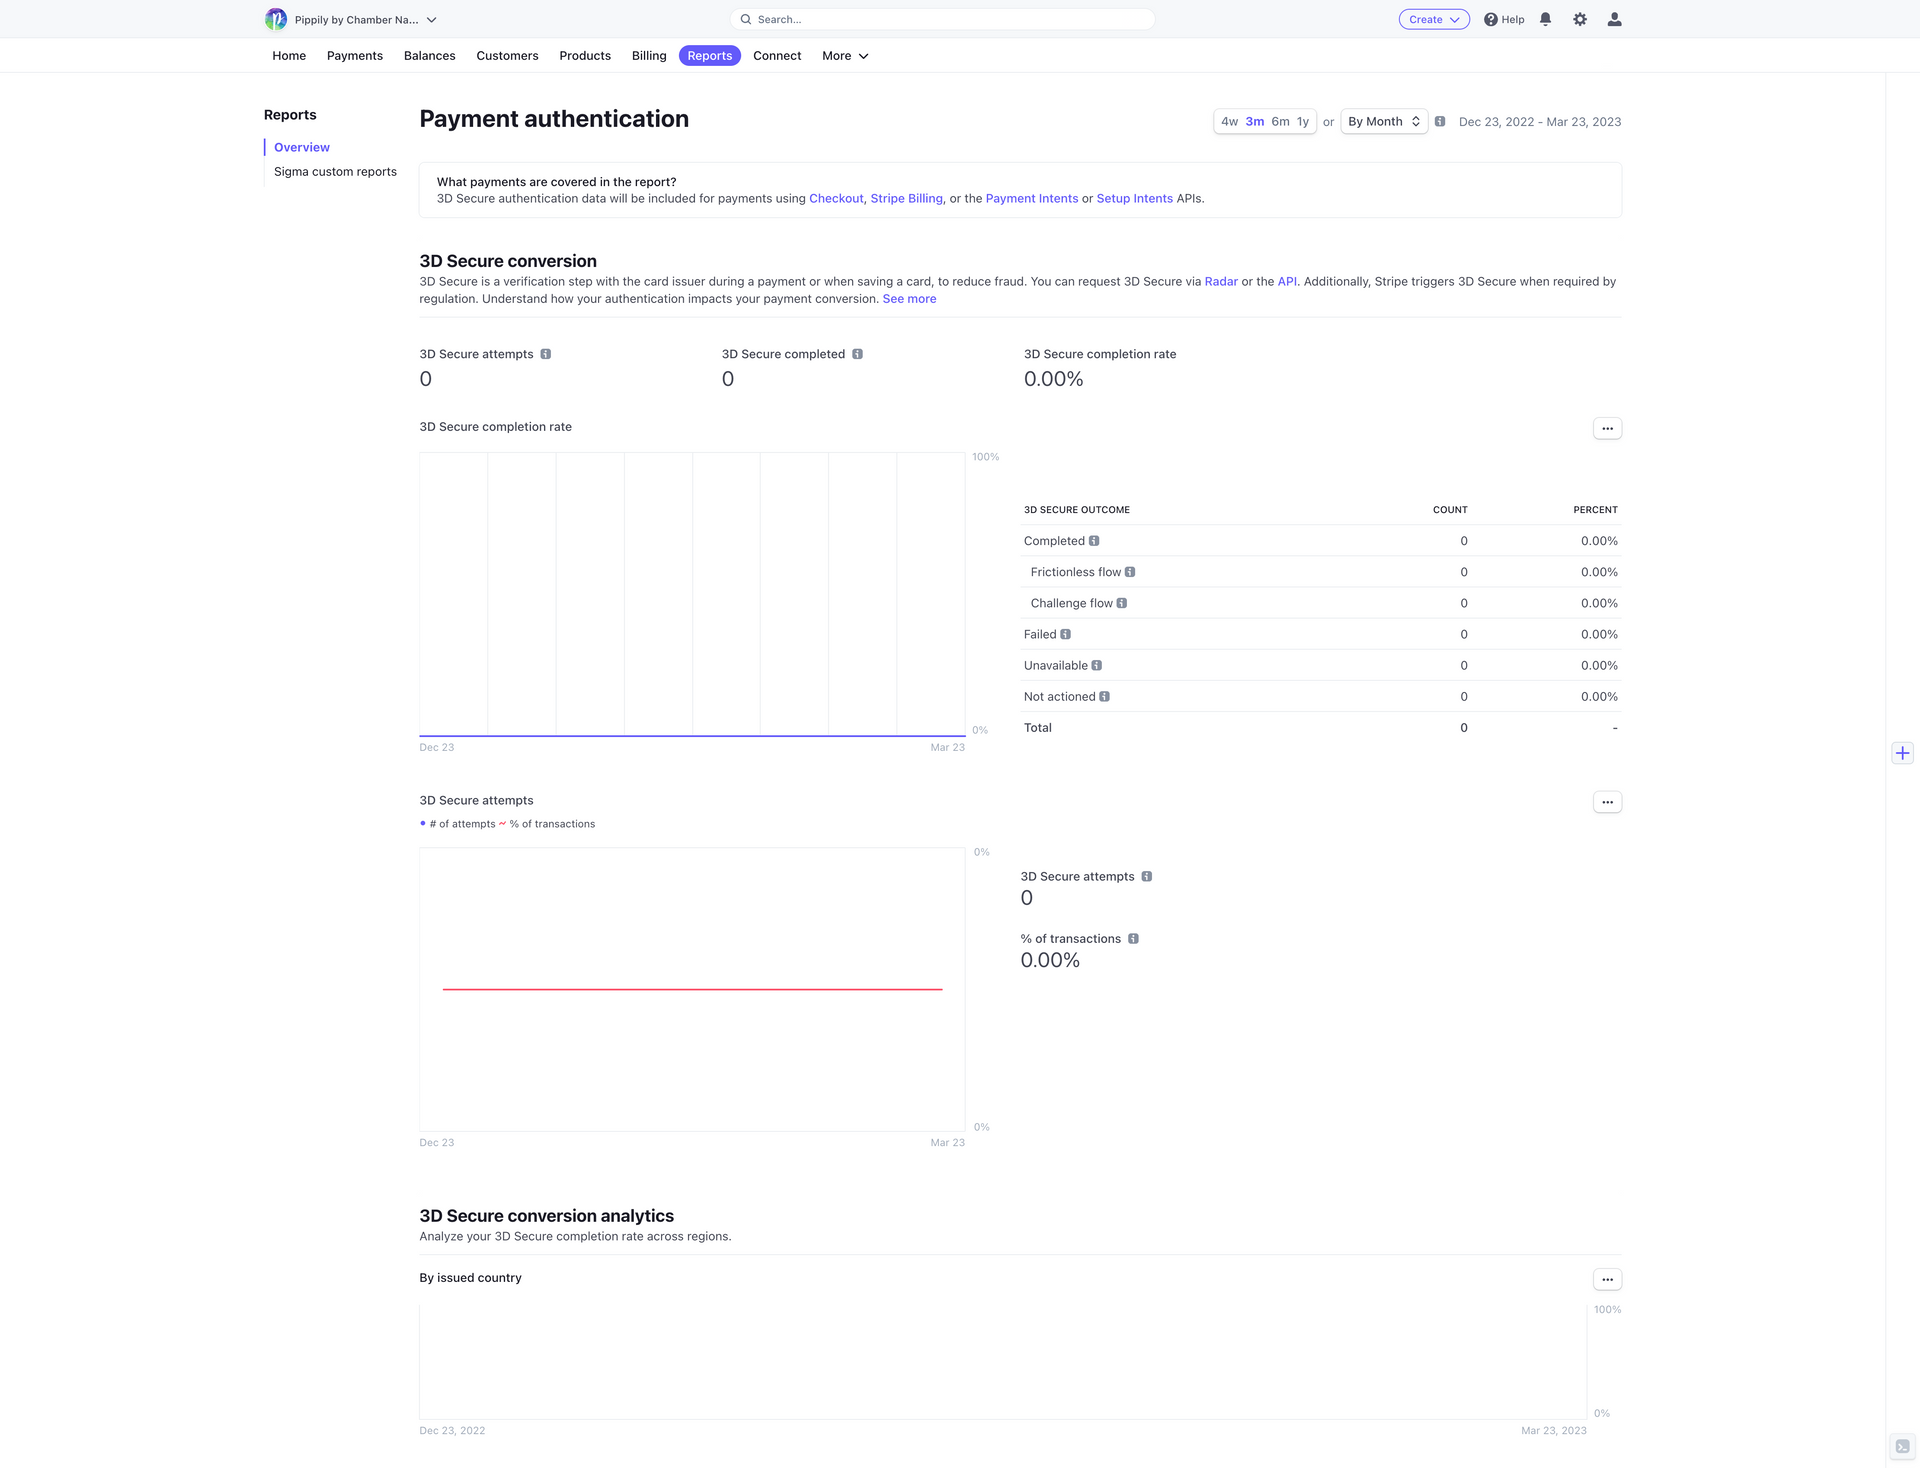Image resolution: width=1920 pixels, height=1468 pixels.
Task: Select the 3m time range
Action: (x=1255, y=121)
